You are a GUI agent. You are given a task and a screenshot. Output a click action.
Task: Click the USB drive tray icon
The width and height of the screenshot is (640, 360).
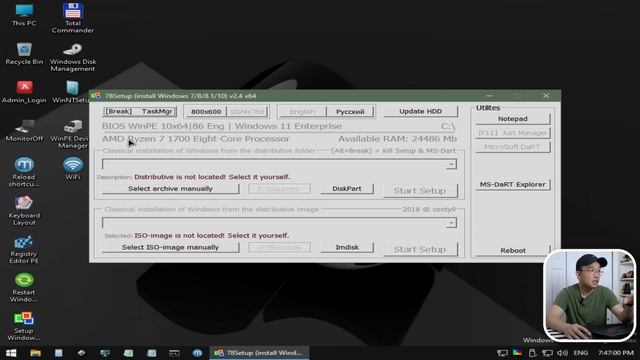pos(532,353)
